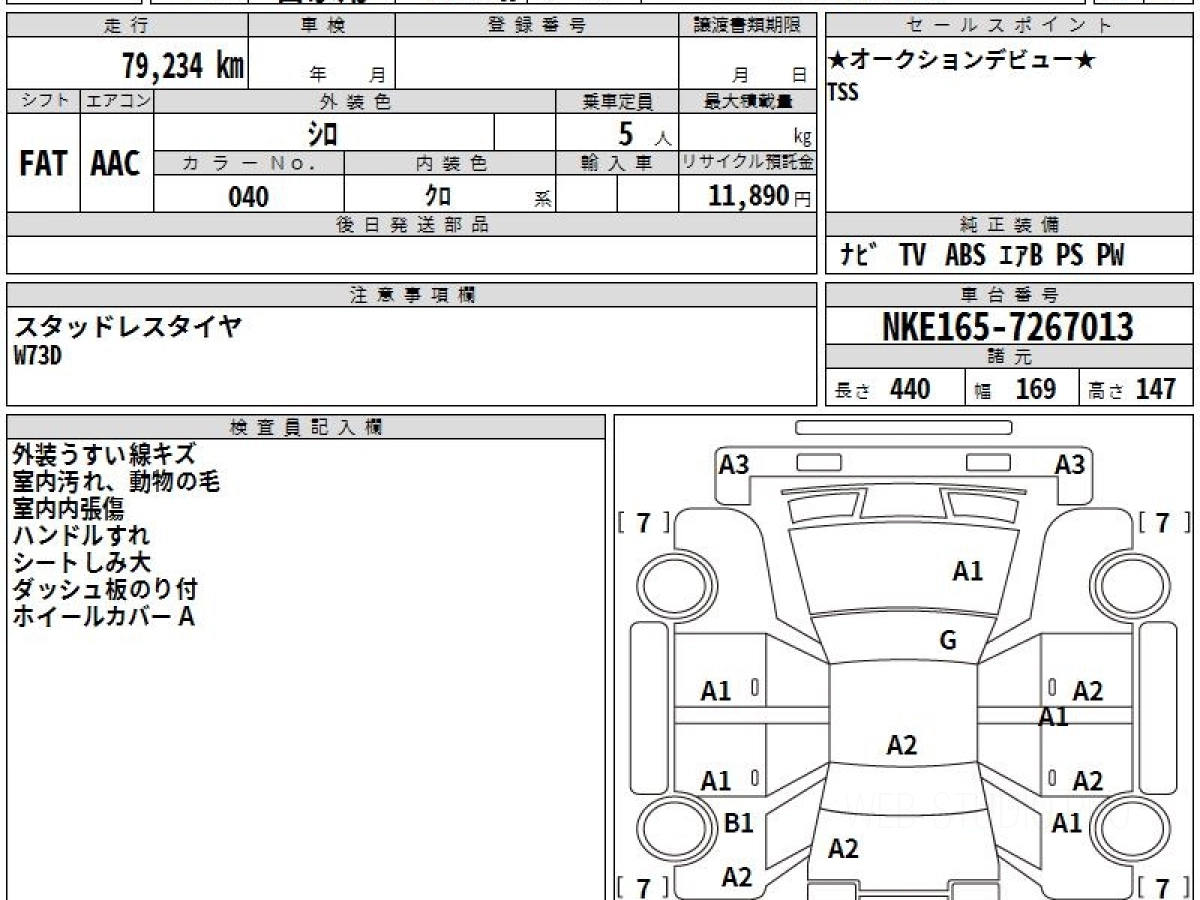This screenshot has height=900, width=1200.
Task: Select "ナビ" in the equipment list
Action: 859,256
